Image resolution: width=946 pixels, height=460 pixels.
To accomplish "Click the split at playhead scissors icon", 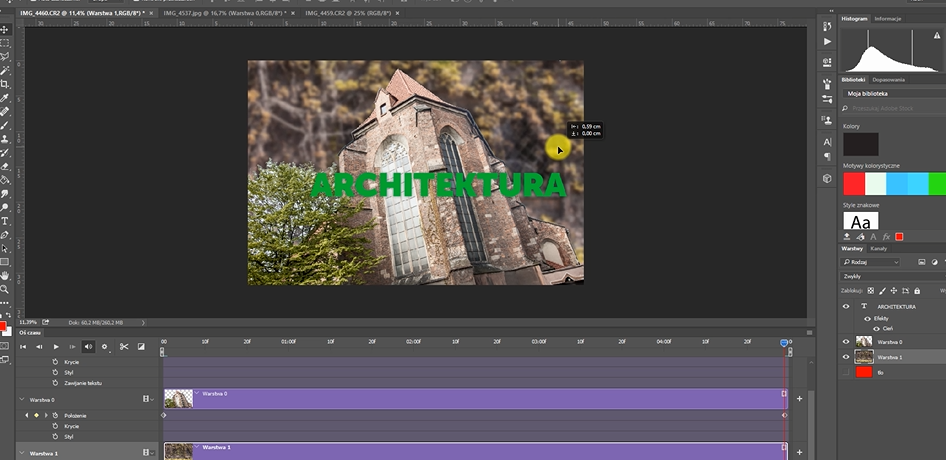I will coord(124,347).
